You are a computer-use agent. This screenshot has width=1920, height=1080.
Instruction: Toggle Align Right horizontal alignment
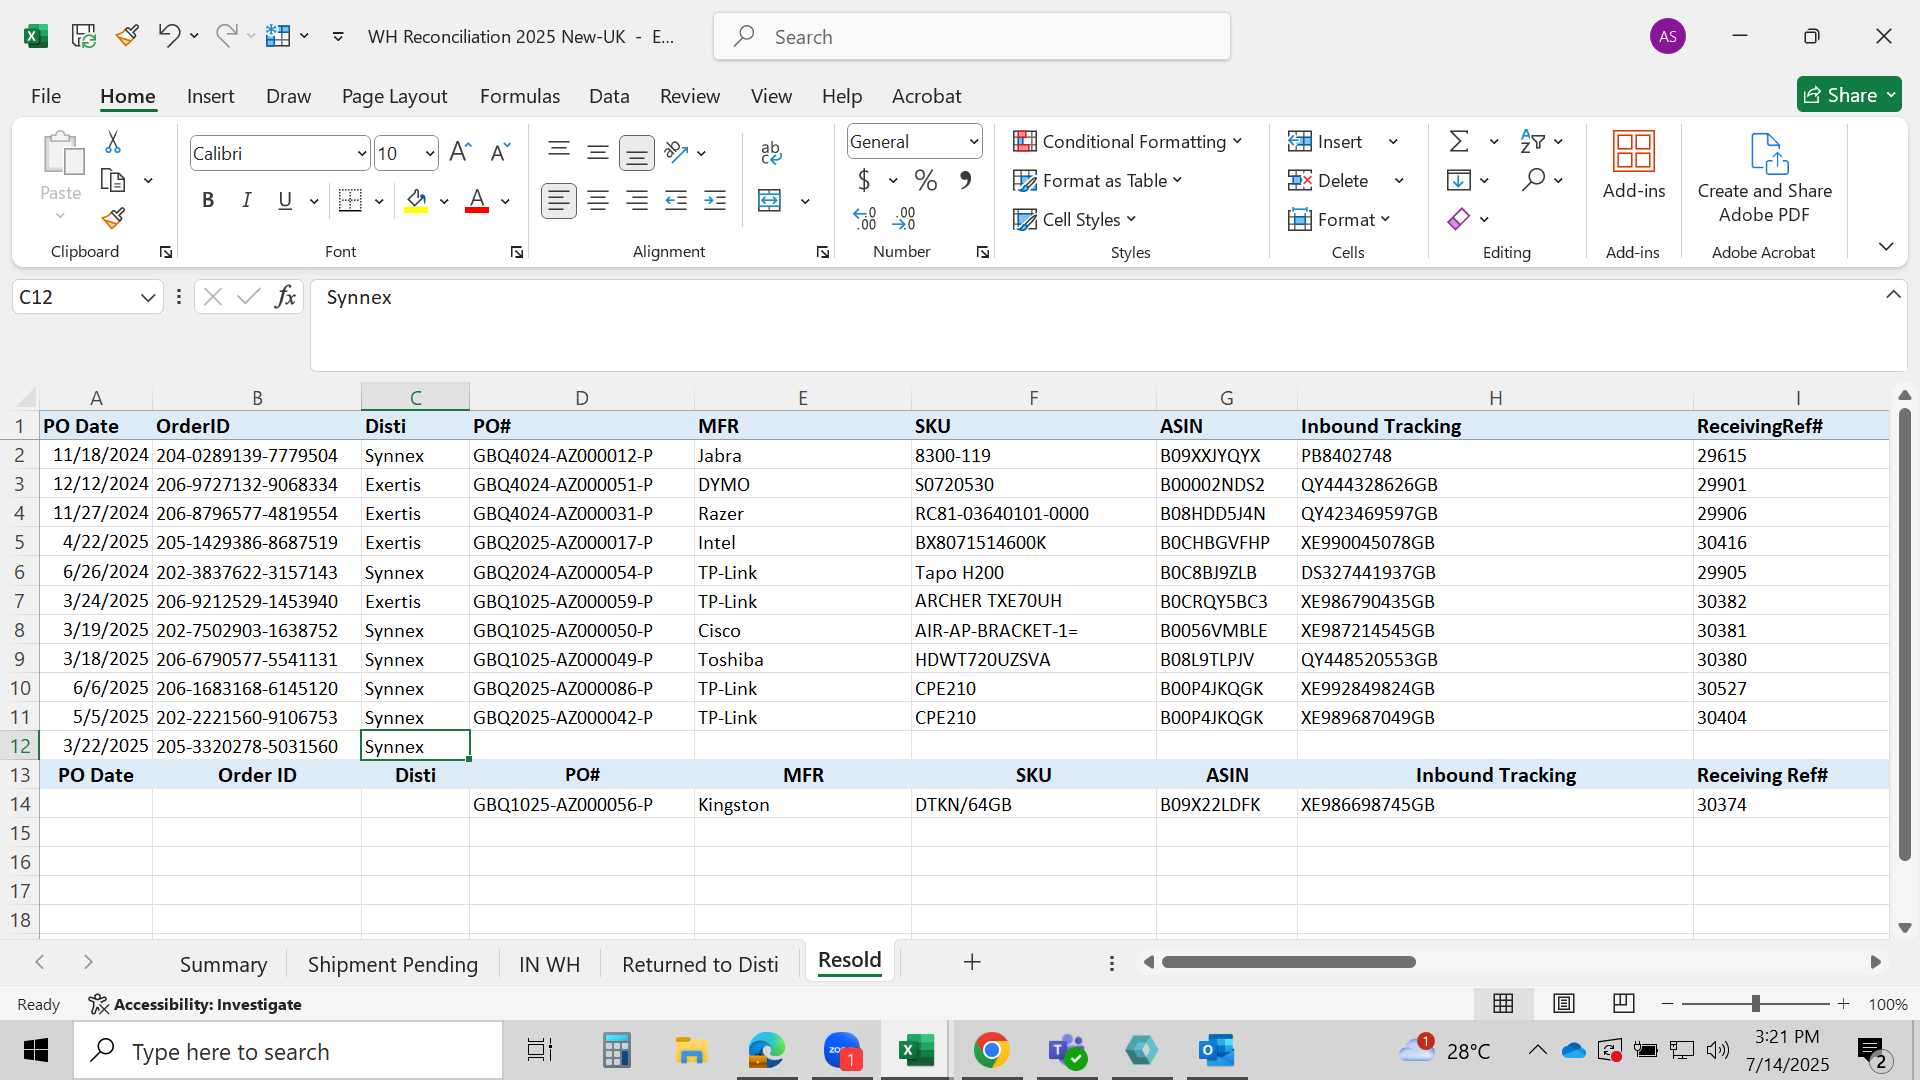pyautogui.click(x=637, y=201)
